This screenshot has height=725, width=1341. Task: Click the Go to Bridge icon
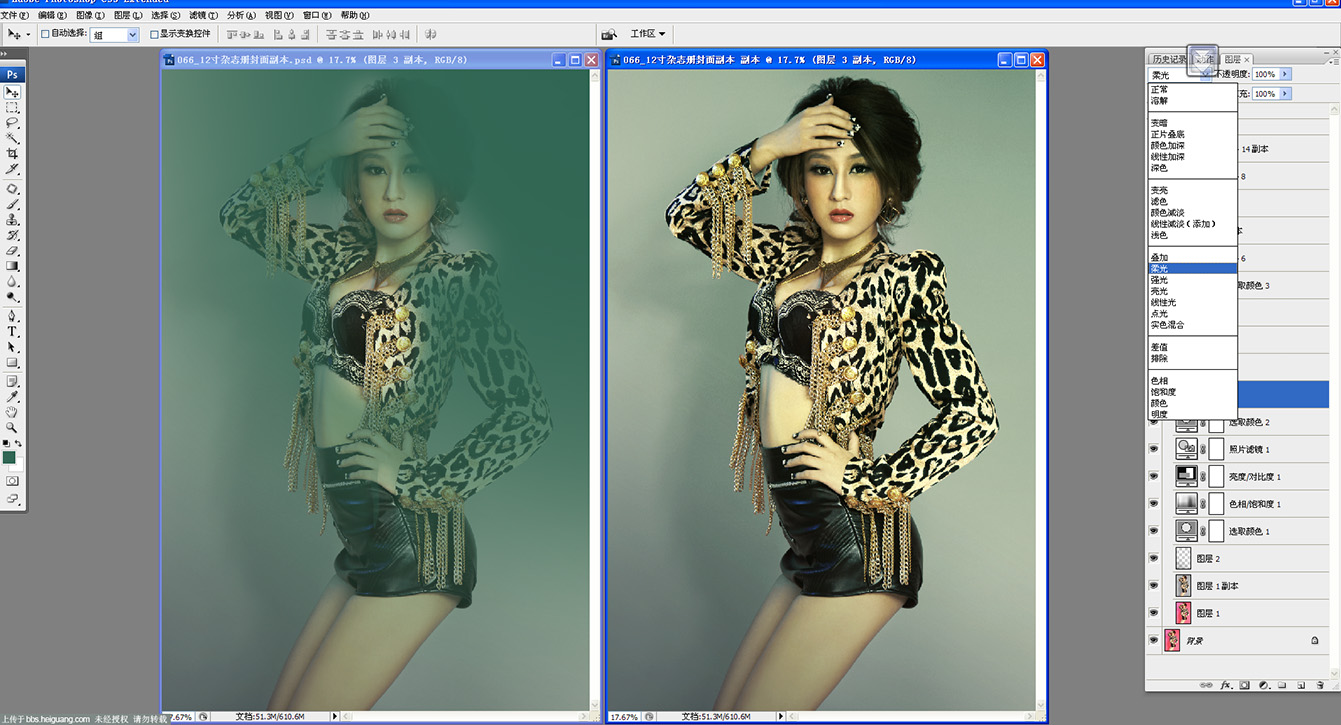point(609,34)
